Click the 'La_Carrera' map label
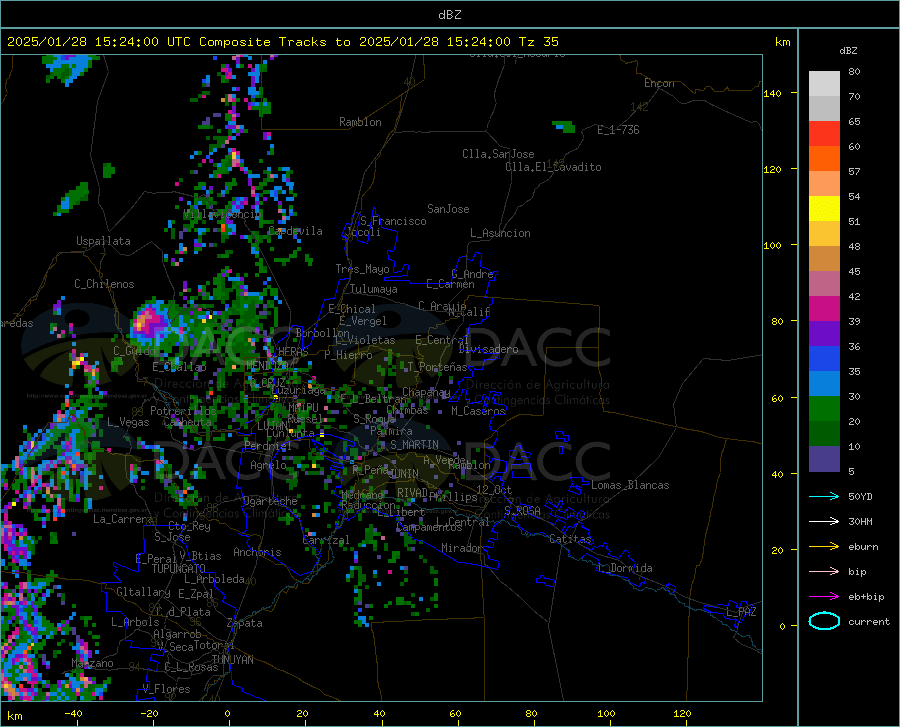Screen dimensions: 900x727 123,519
